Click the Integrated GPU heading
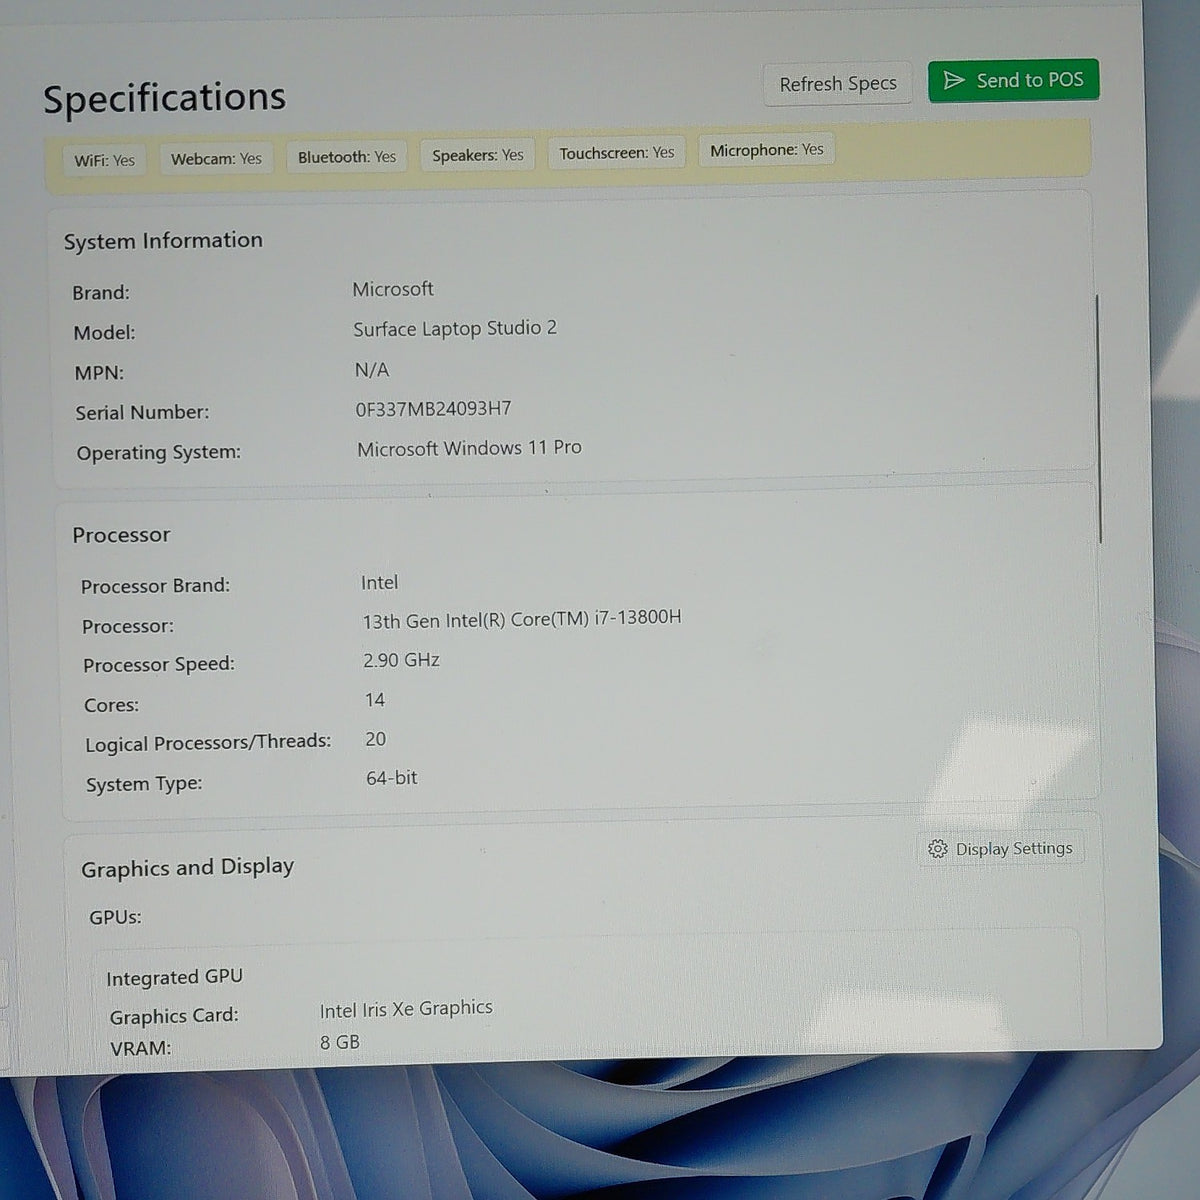Viewport: 1200px width, 1200px height. pos(174,977)
